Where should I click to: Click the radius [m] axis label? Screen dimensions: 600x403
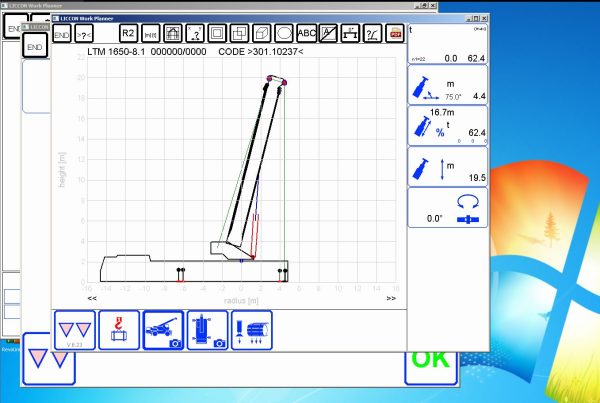click(x=241, y=301)
